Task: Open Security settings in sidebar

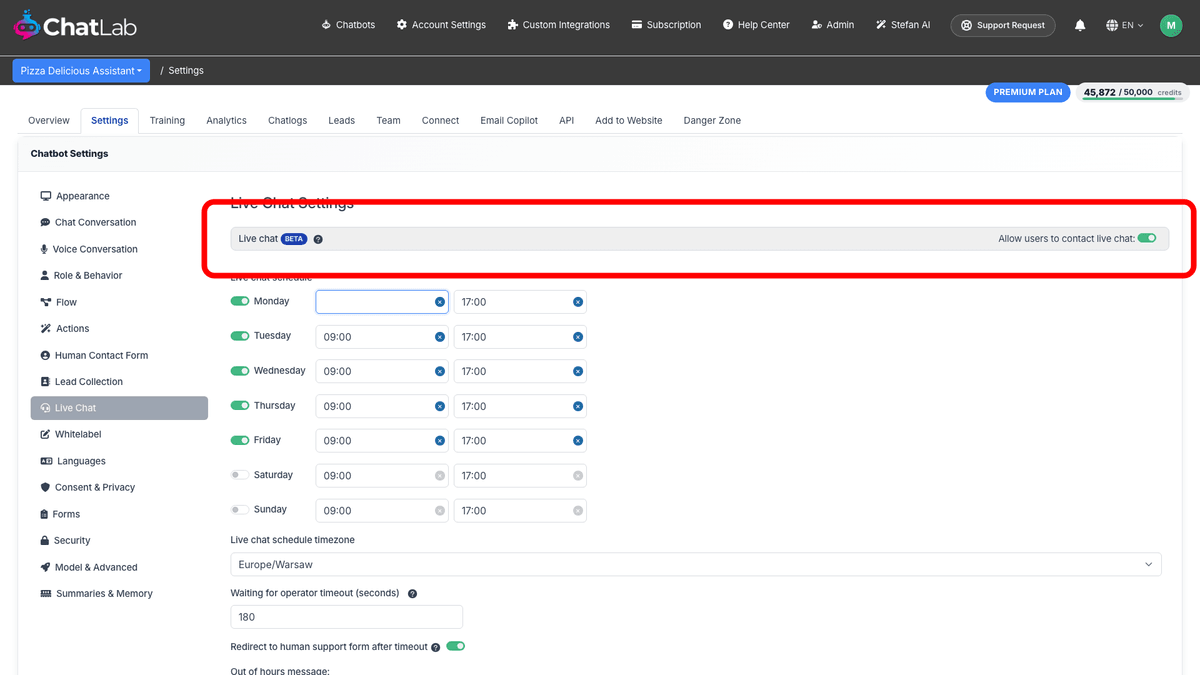Action: (x=65, y=540)
